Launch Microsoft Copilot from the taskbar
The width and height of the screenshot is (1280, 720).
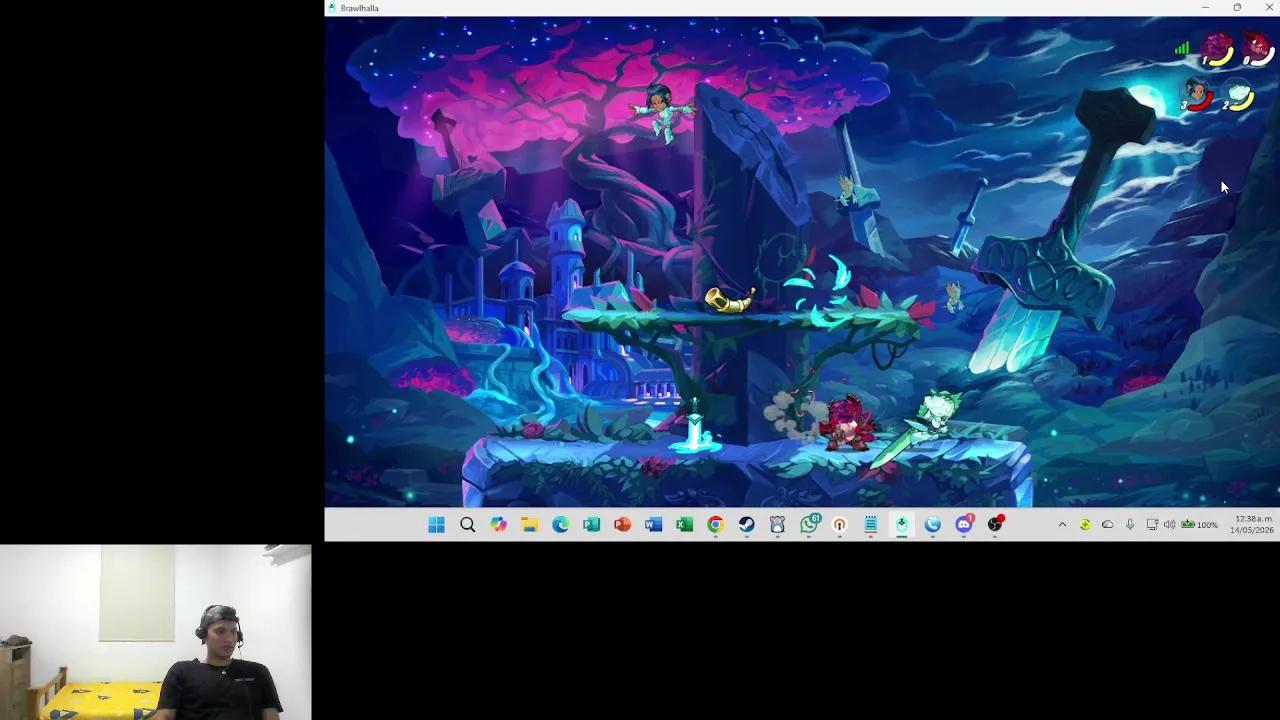[x=498, y=525]
